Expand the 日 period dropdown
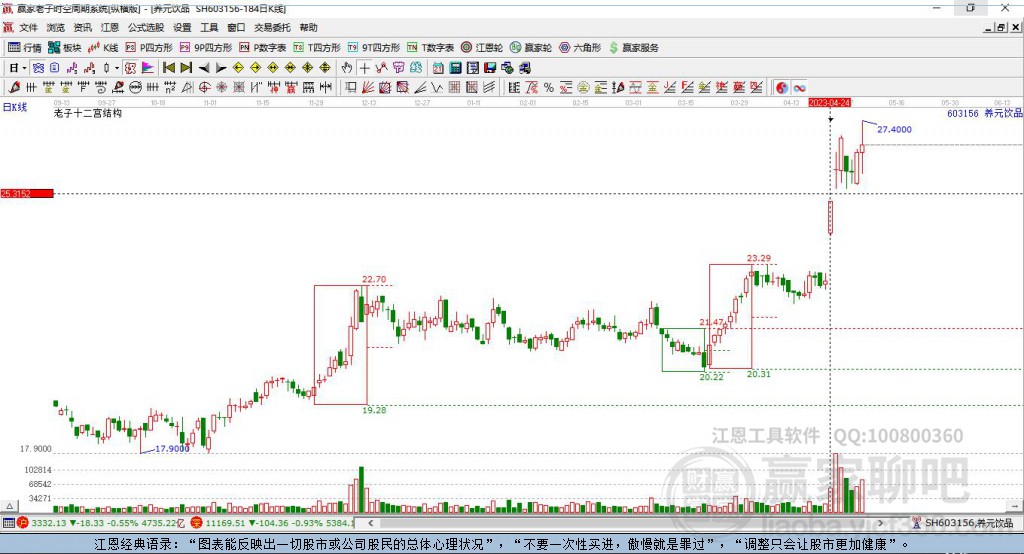Screen dimensions: 1024x554 coord(24,68)
